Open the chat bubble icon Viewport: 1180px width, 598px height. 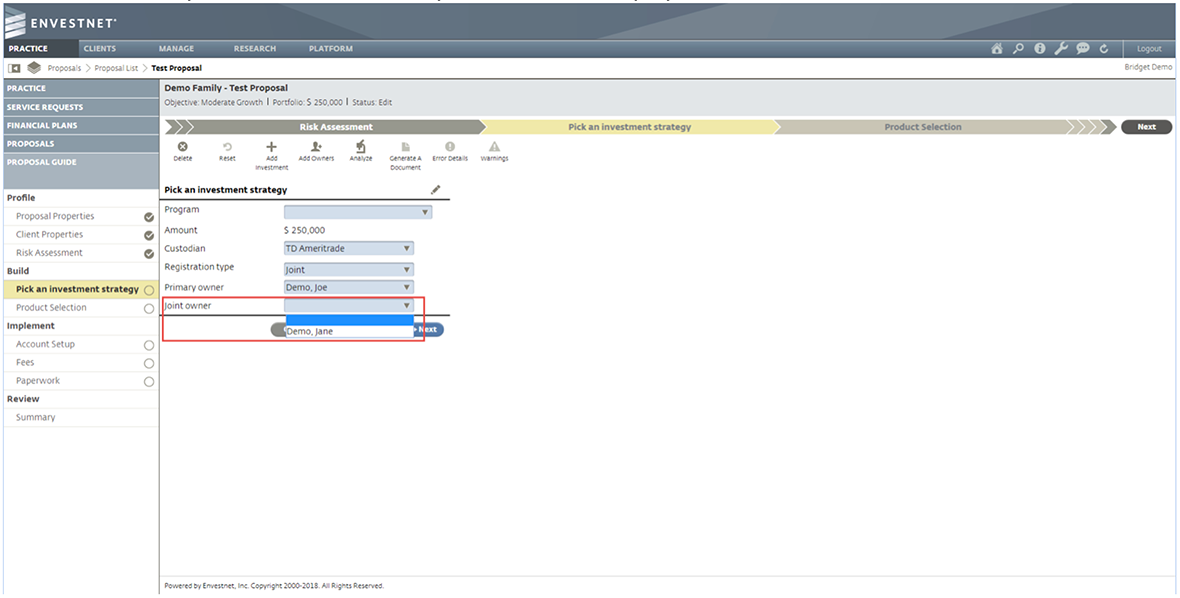(x=1083, y=48)
